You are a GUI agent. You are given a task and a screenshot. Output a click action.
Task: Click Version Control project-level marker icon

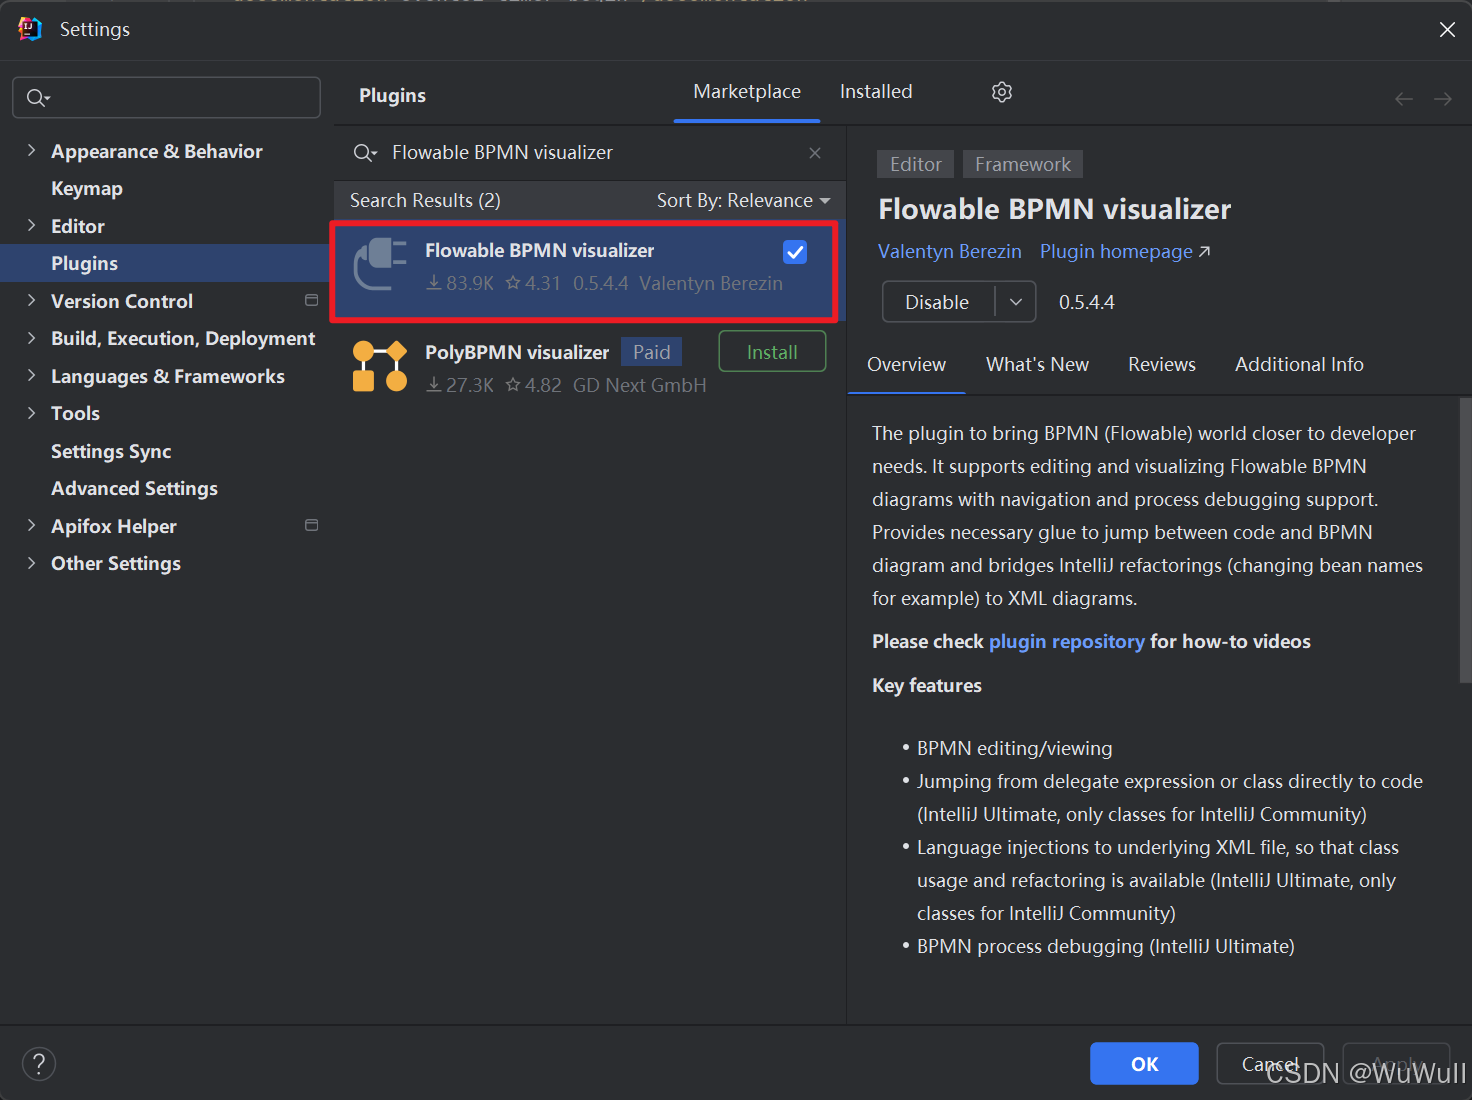pos(311,300)
